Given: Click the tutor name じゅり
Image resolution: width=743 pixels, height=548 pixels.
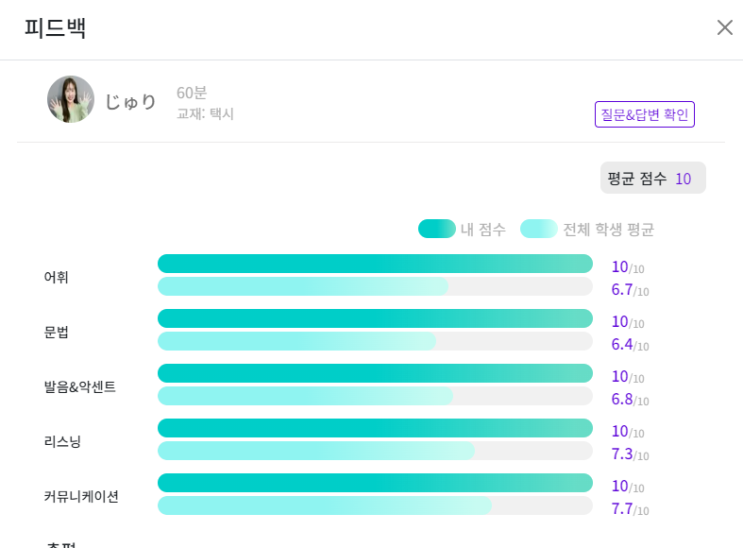Looking at the screenshot, I should coord(131,102).
